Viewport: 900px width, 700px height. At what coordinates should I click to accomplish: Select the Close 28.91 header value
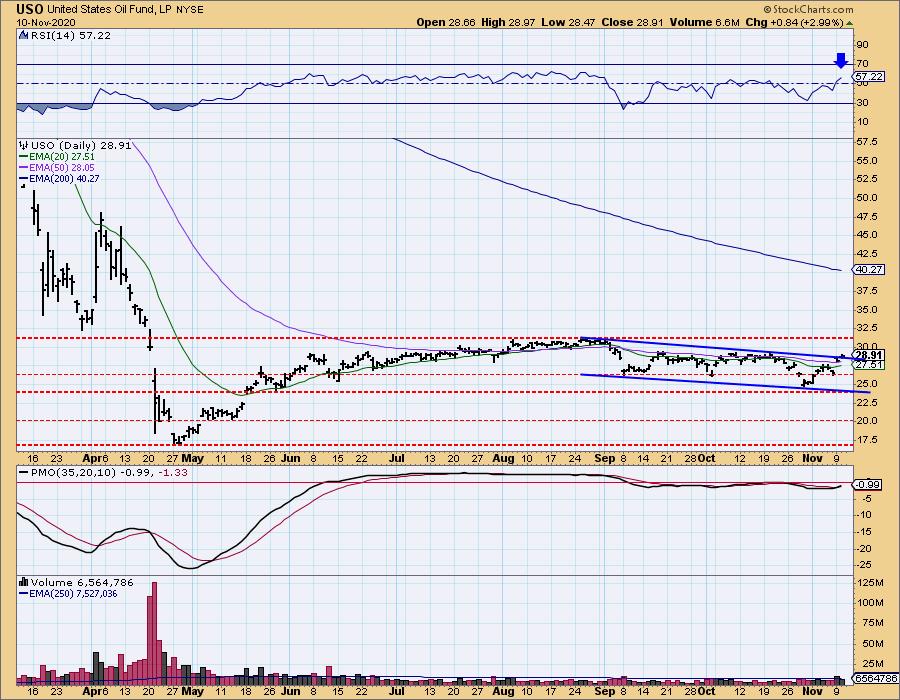click(x=632, y=22)
